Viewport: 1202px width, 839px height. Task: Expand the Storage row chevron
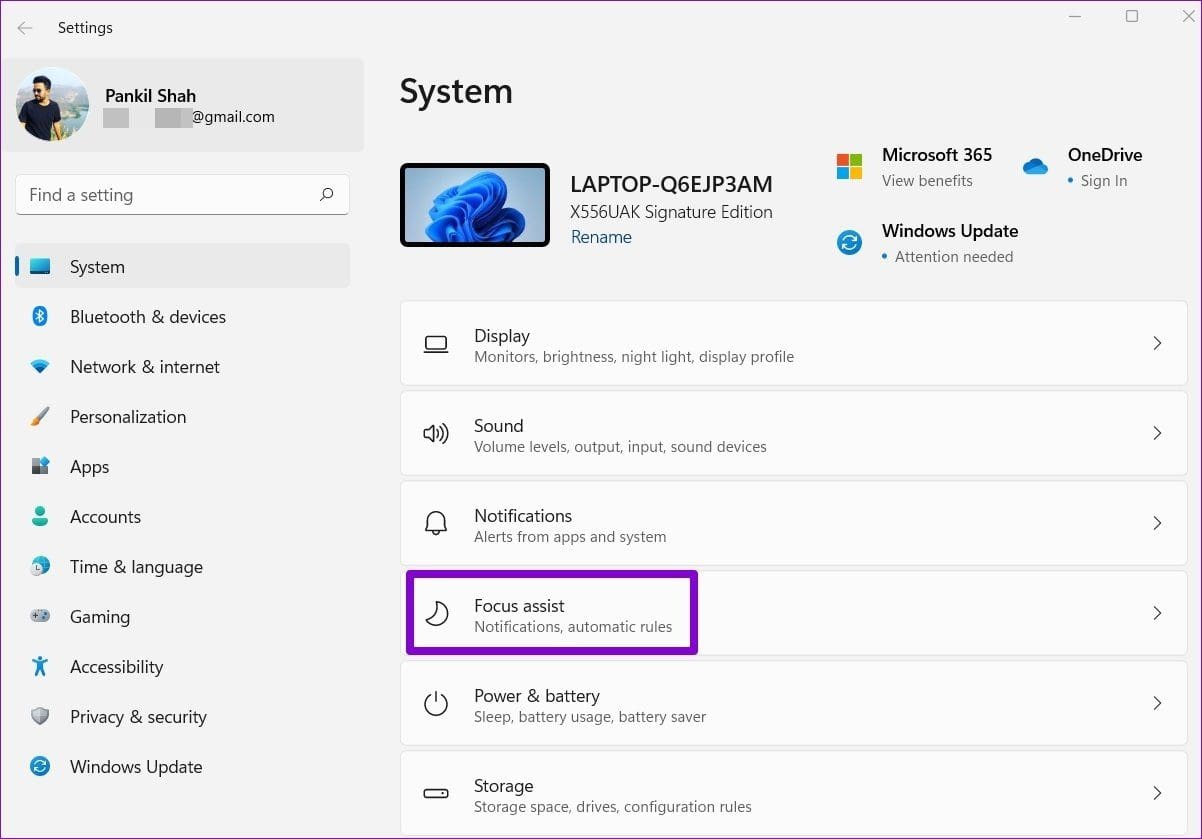tap(1157, 793)
